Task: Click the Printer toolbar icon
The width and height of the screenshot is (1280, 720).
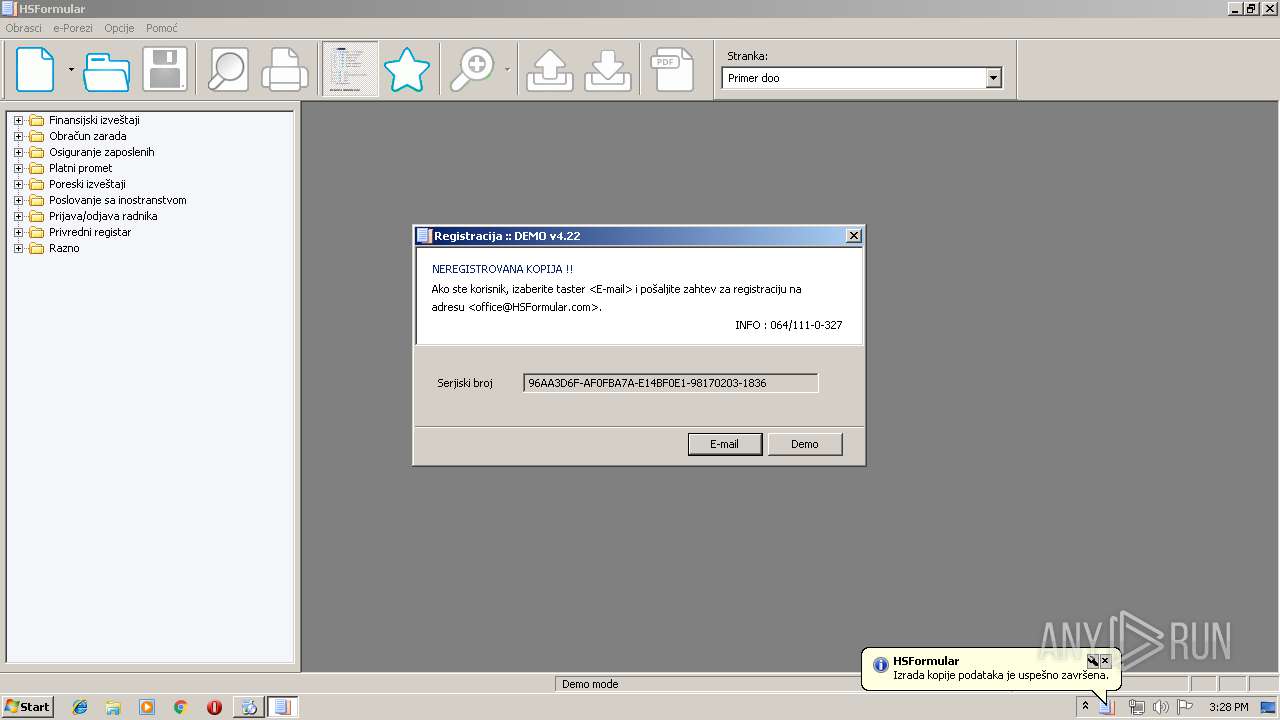Action: tap(285, 70)
